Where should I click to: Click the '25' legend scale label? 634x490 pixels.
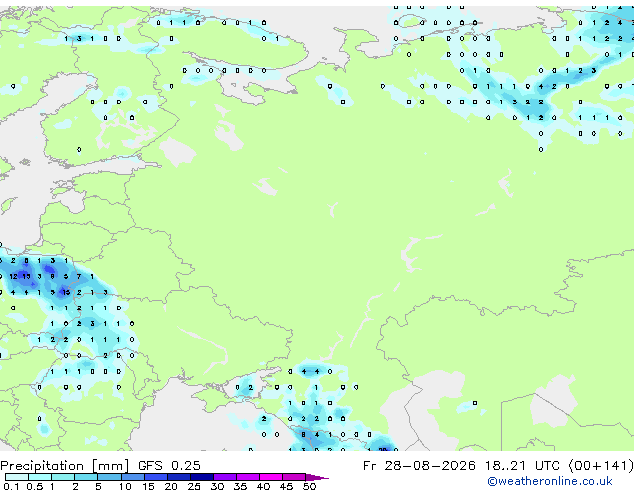tap(194, 486)
